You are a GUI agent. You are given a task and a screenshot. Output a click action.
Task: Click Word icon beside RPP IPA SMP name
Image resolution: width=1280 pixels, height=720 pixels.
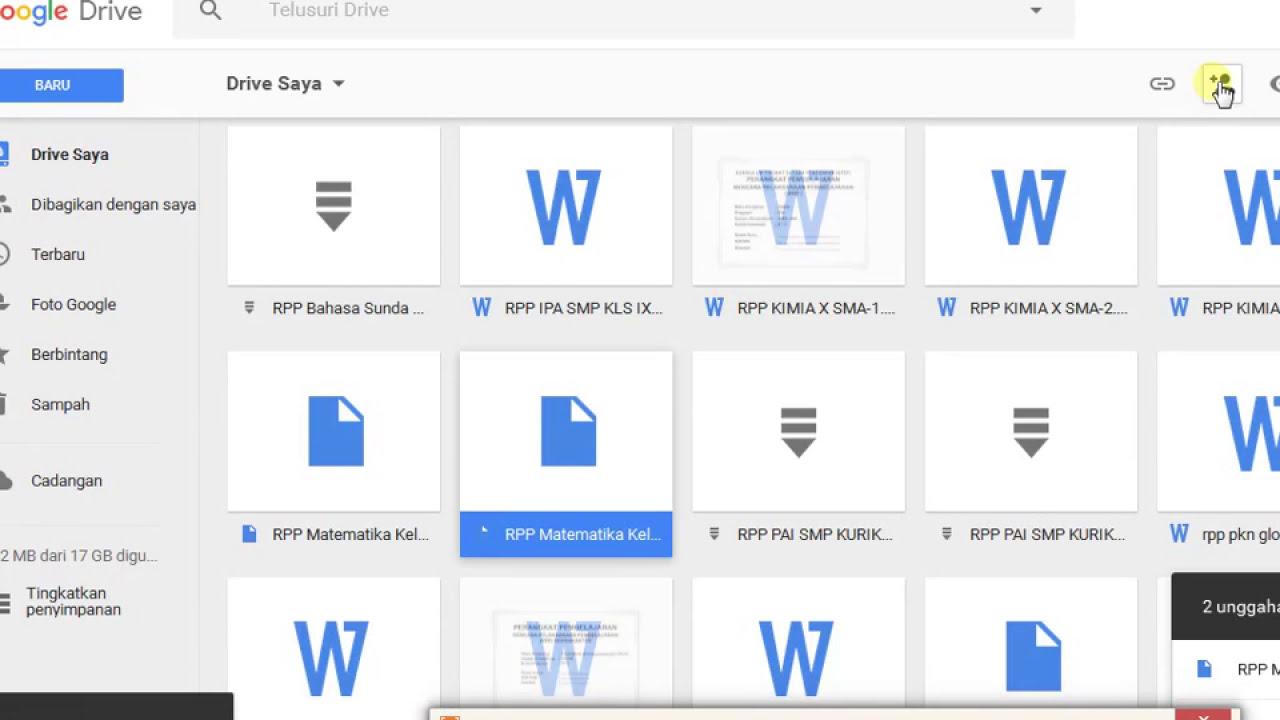[x=482, y=308]
